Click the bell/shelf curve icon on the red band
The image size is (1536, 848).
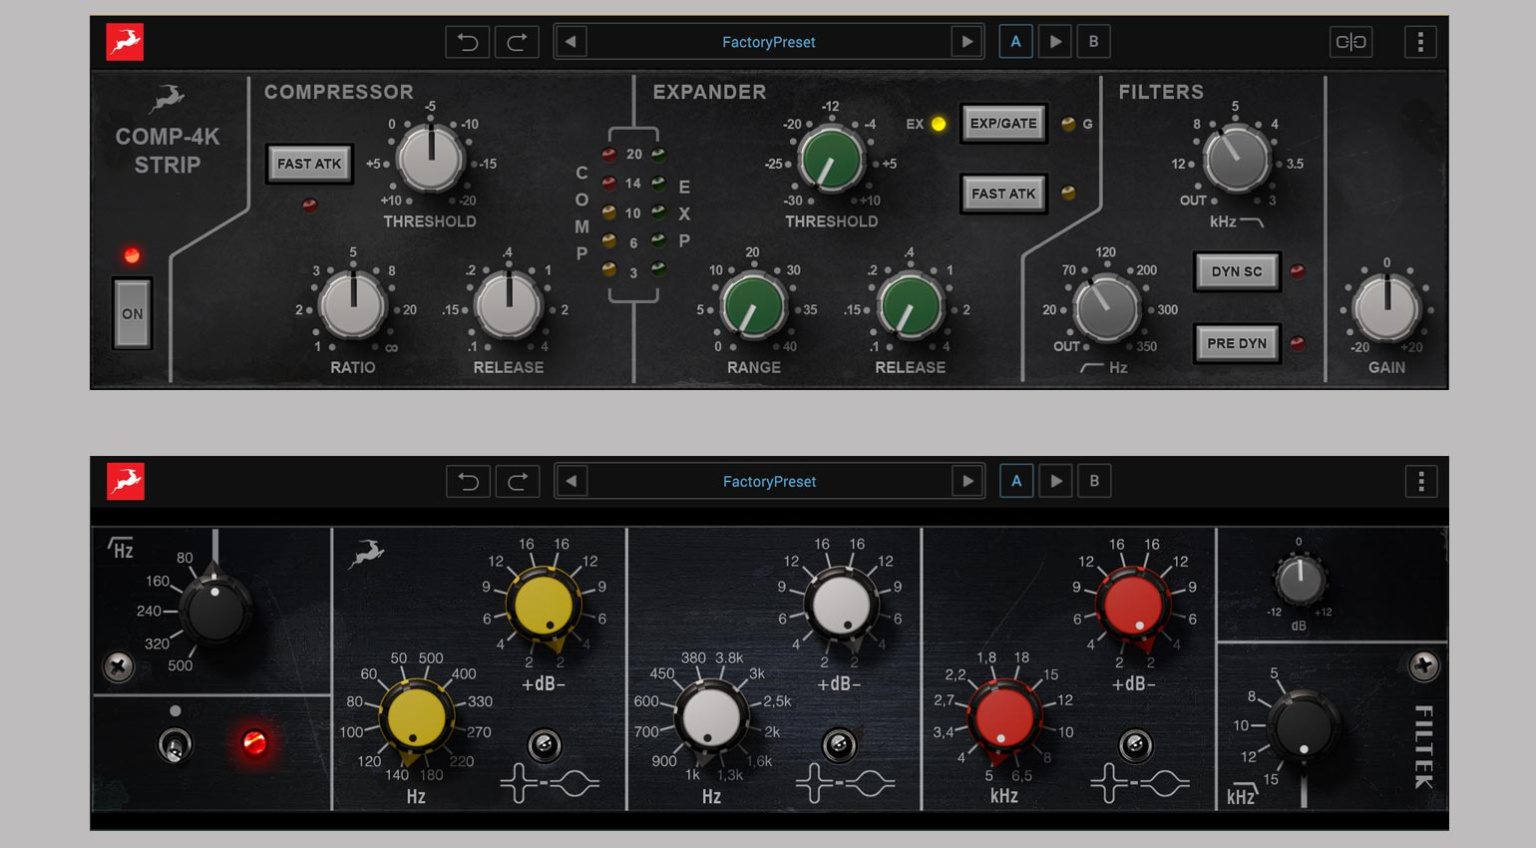coord(1135,747)
